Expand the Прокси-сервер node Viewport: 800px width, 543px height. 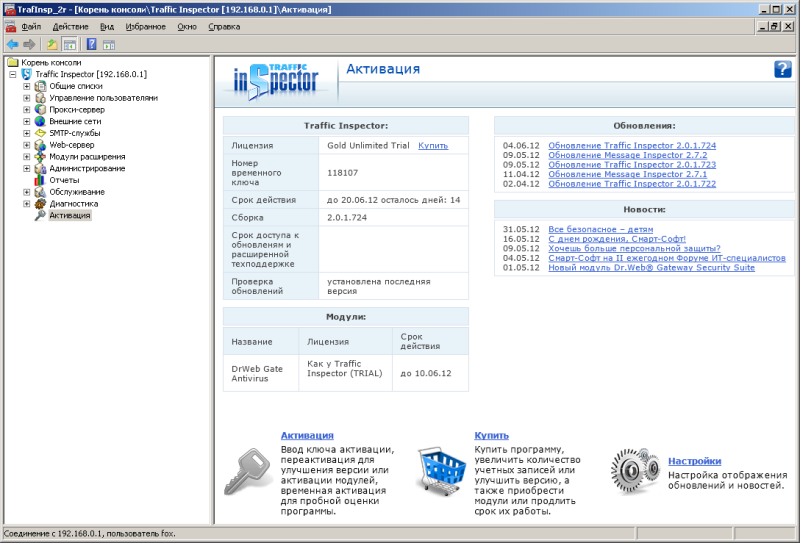pos(27,110)
